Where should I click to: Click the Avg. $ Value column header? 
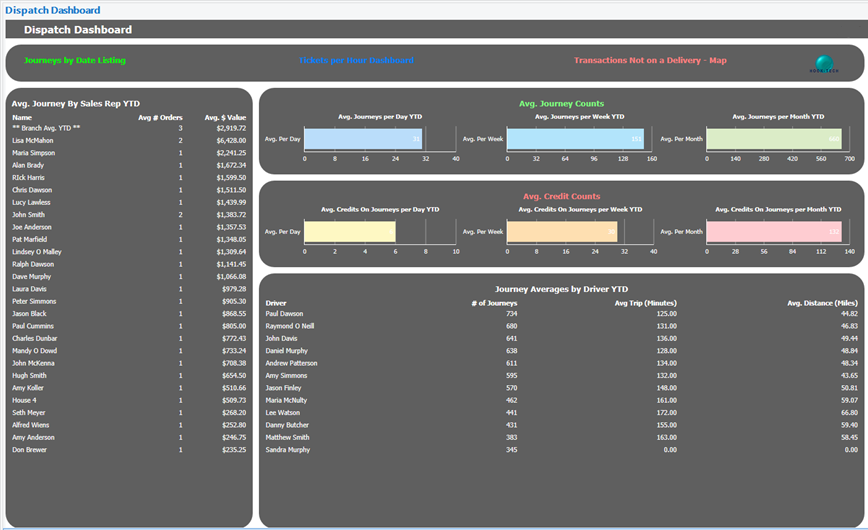pos(225,117)
